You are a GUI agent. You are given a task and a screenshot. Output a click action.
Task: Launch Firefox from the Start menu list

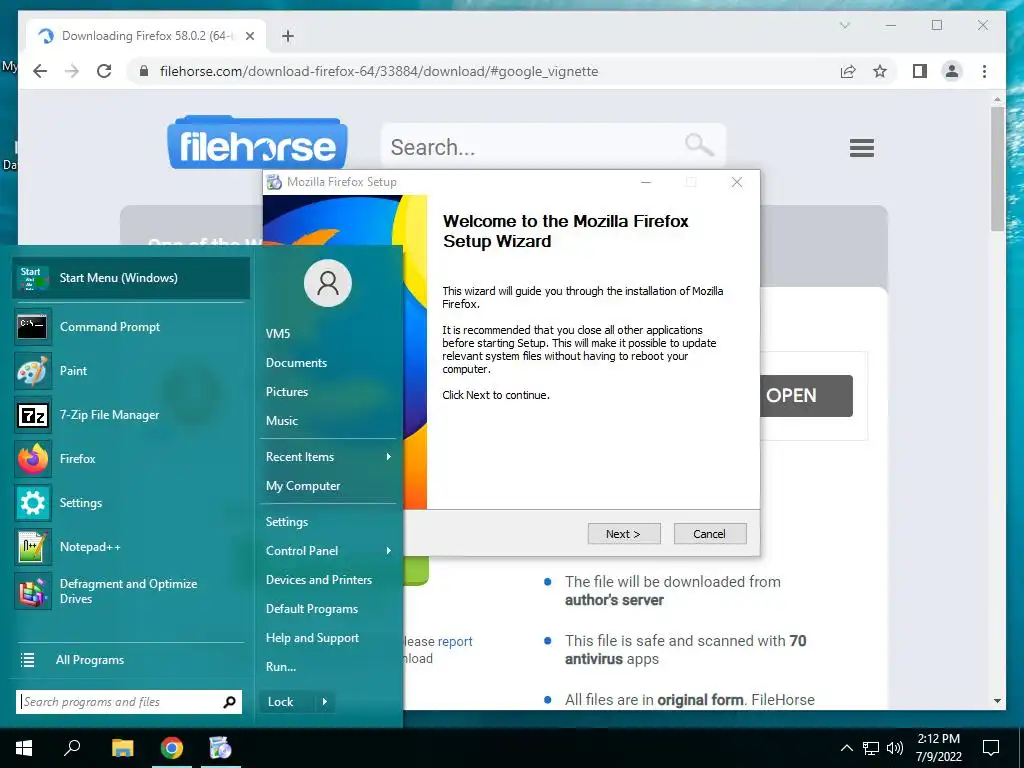(x=131, y=458)
